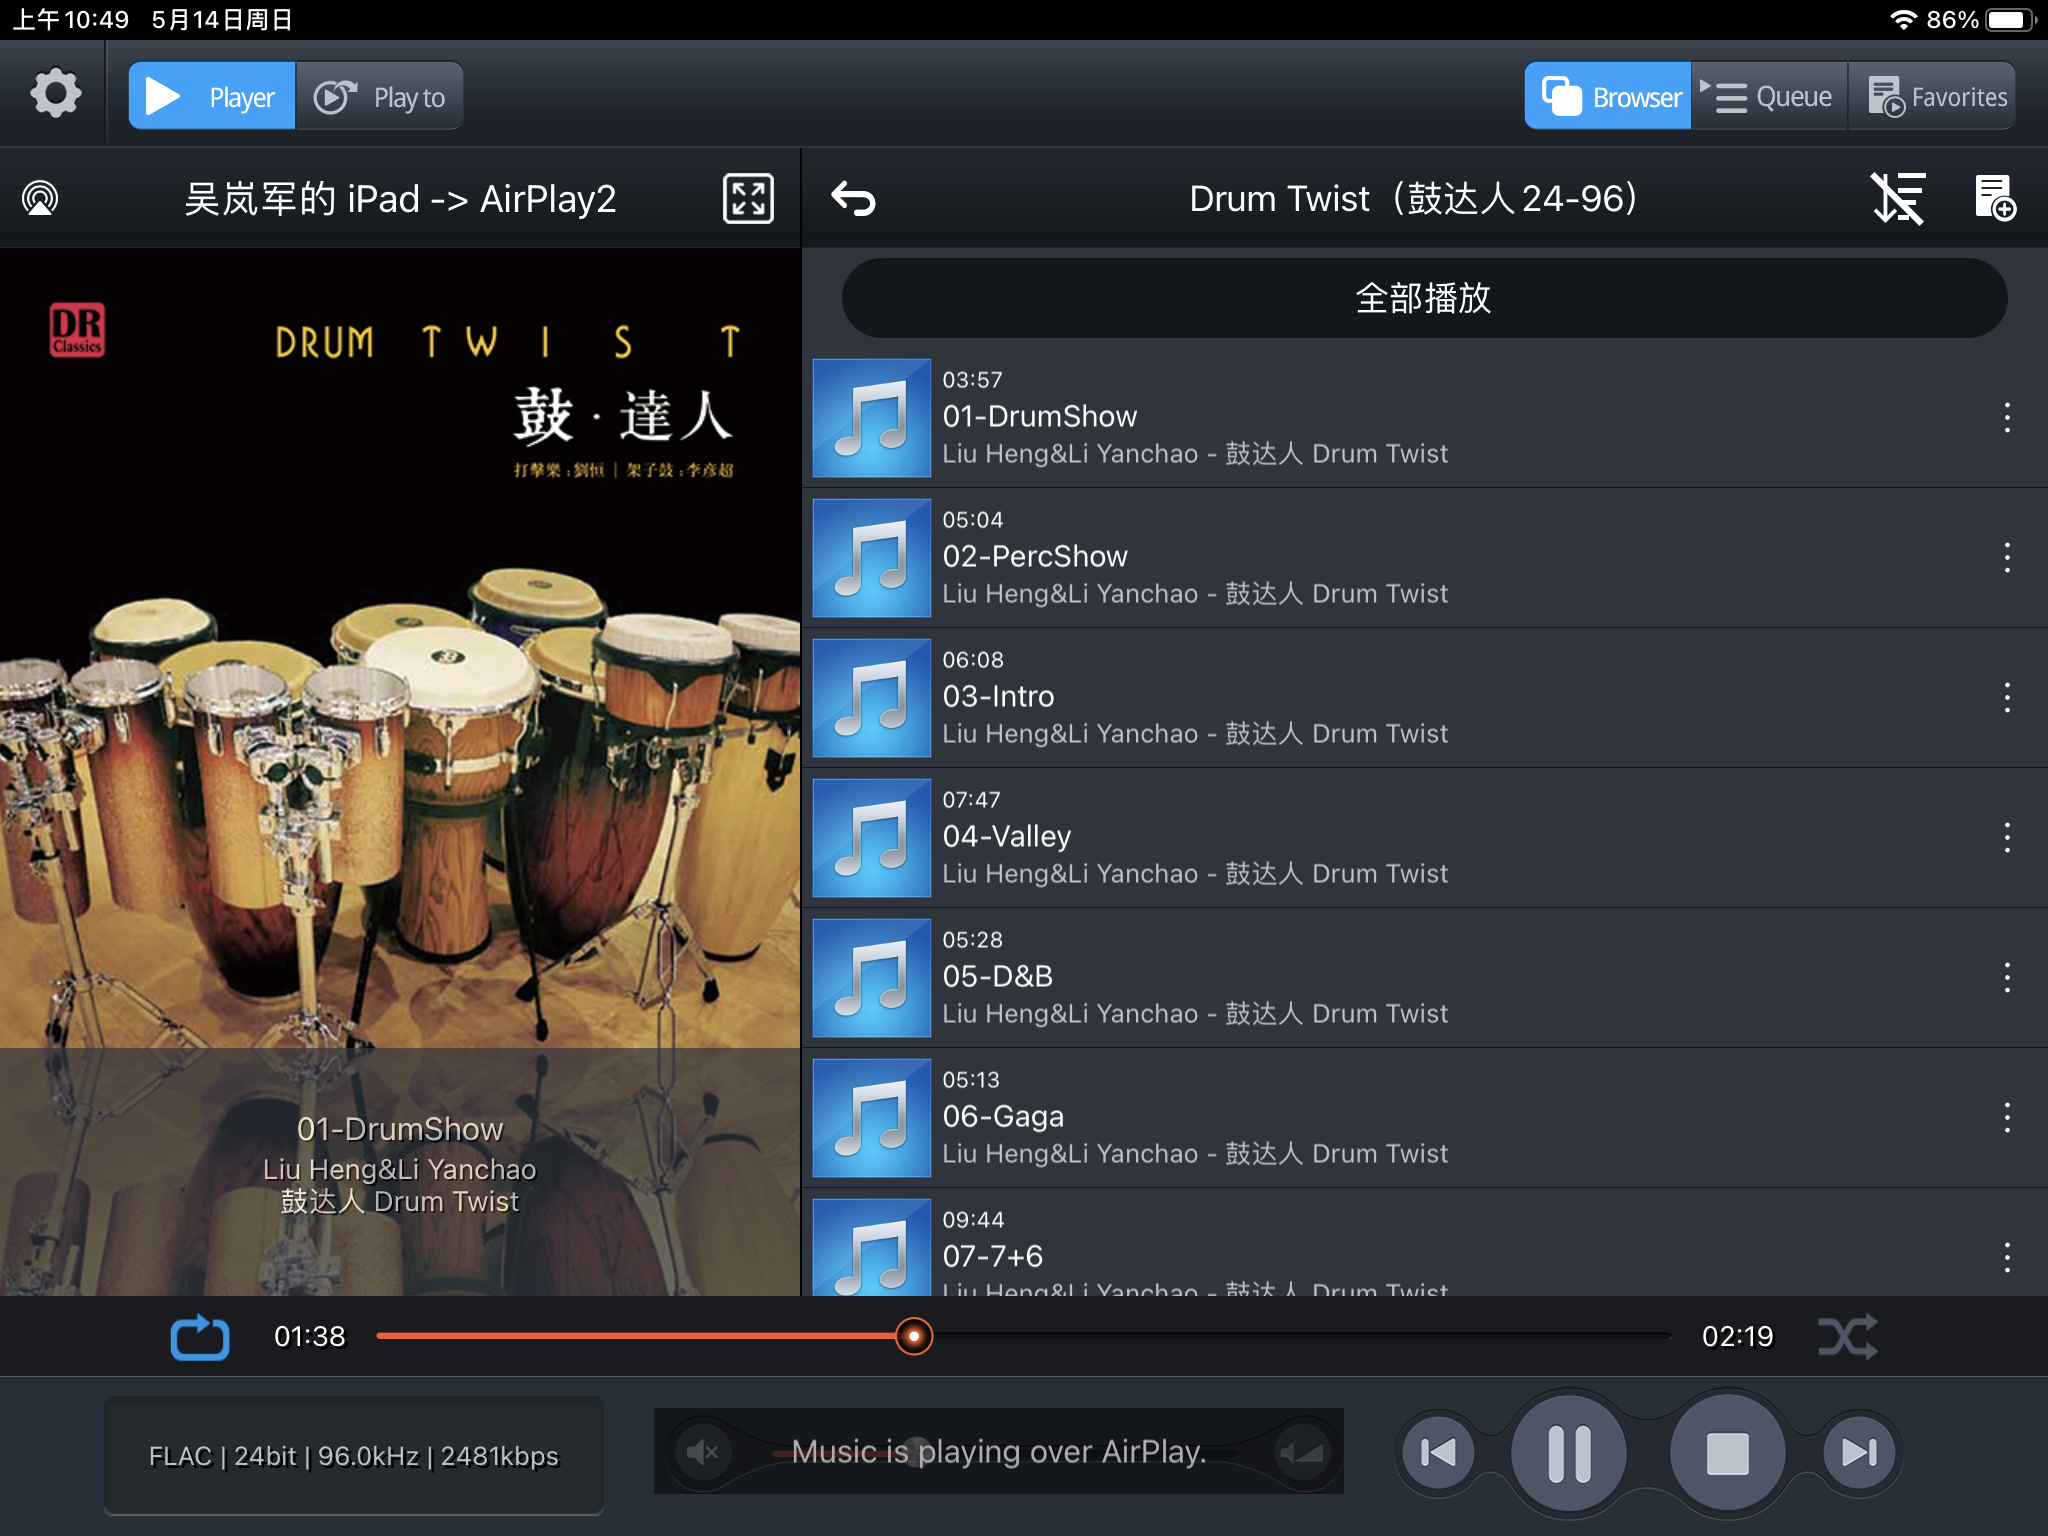Toggle repeat mode

[x=200, y=1337]
